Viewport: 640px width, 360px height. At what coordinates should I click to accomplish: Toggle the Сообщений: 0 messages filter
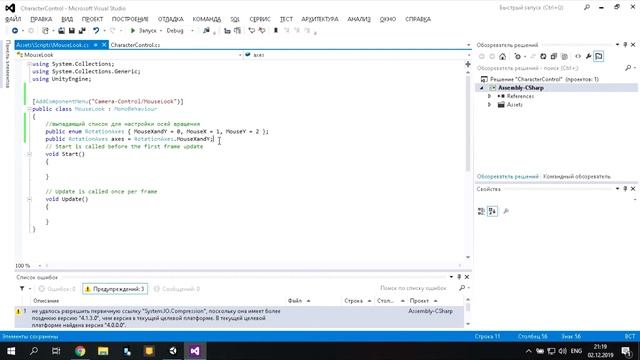177,289
